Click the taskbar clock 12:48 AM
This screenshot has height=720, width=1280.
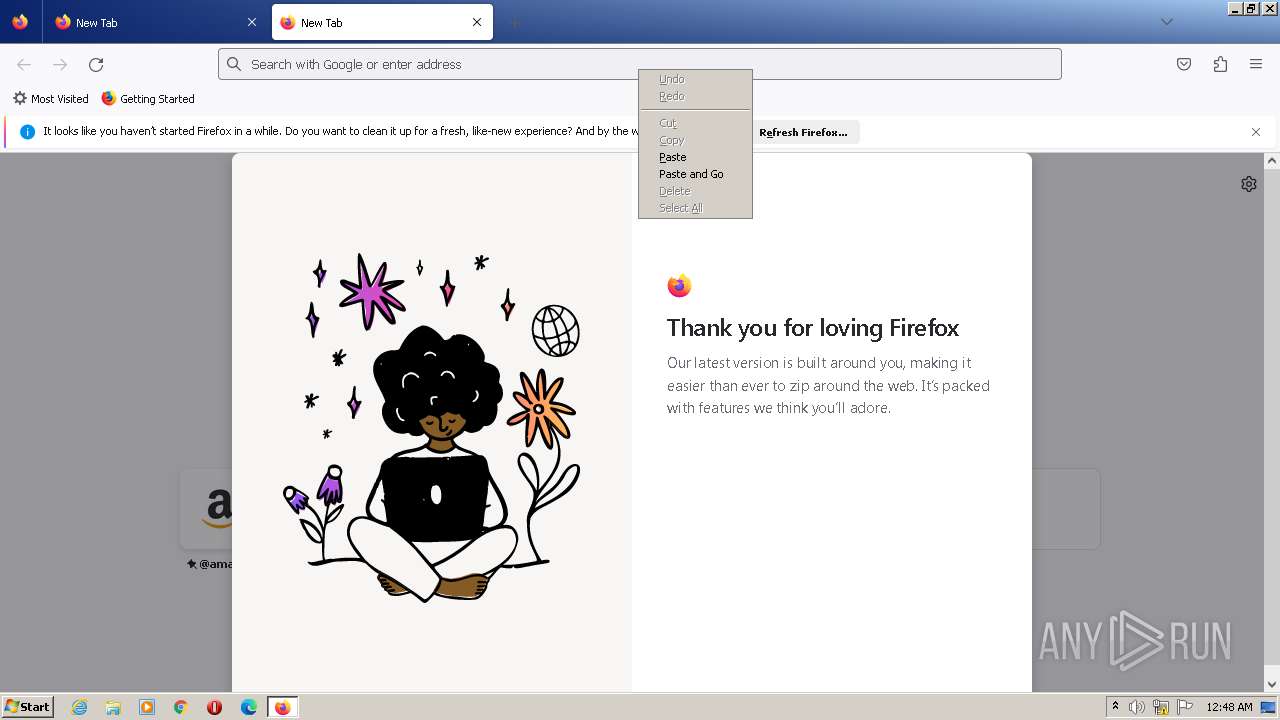coord(1229,707)
